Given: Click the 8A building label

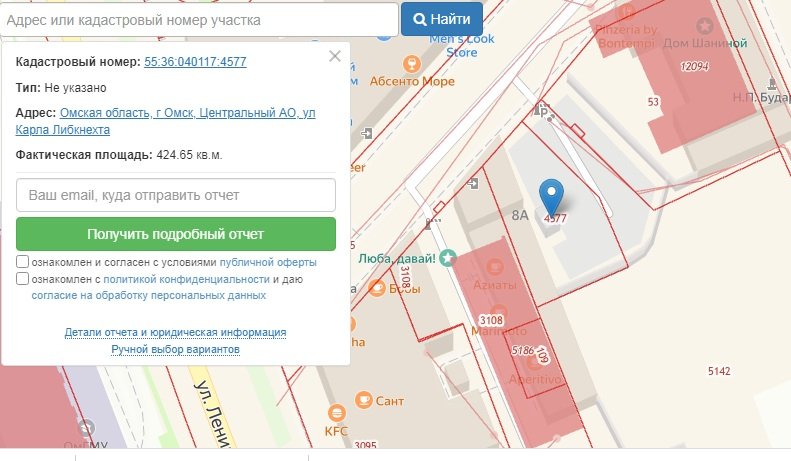Looking at the screenshot, I should click(x=520, y=215).
